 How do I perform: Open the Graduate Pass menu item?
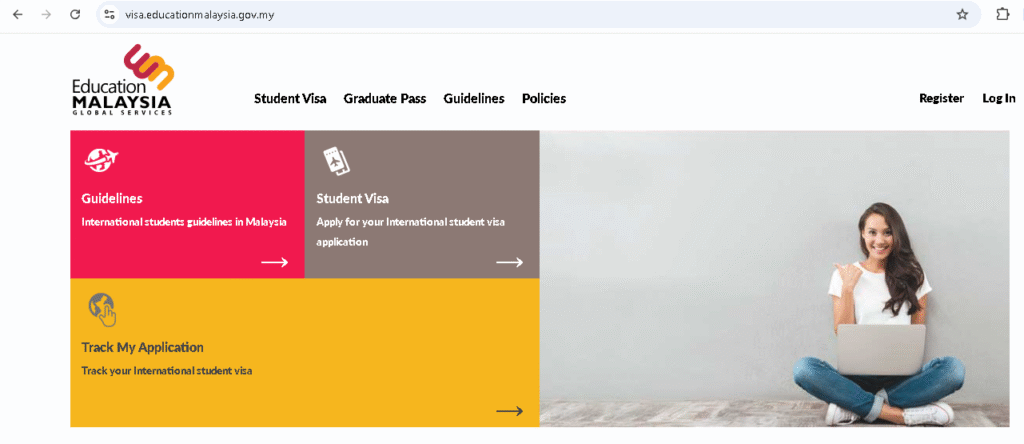click(x=385, y=99)
